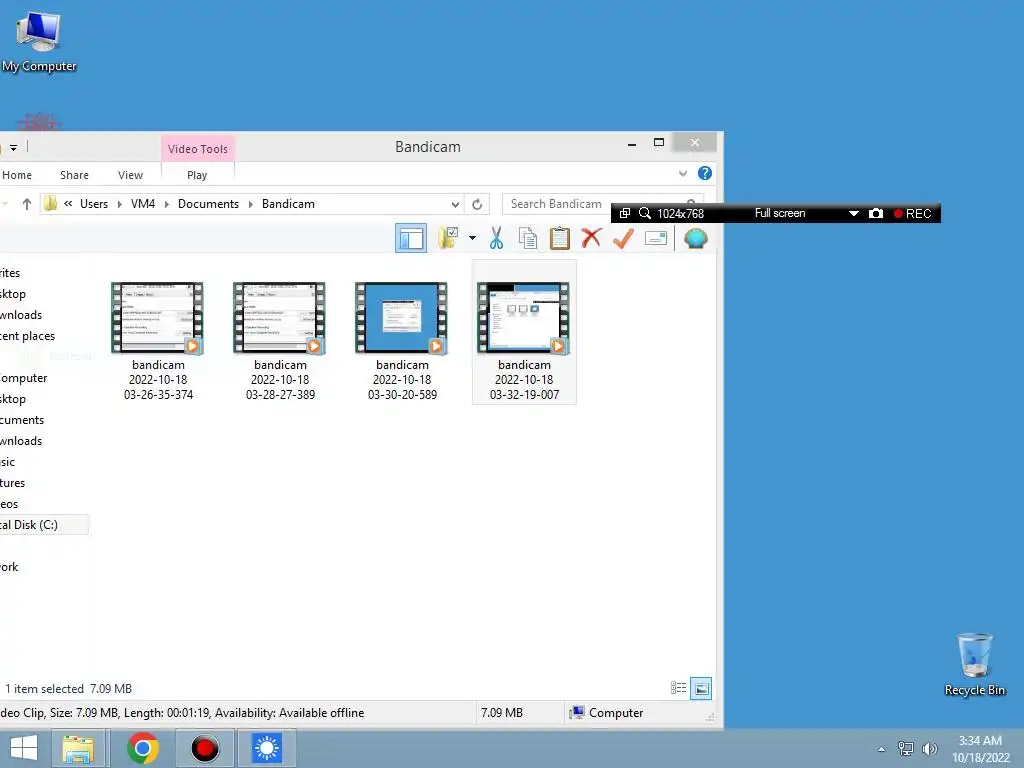
Task: Click the Rename icon in toolbar
Action: click(656, 238)
